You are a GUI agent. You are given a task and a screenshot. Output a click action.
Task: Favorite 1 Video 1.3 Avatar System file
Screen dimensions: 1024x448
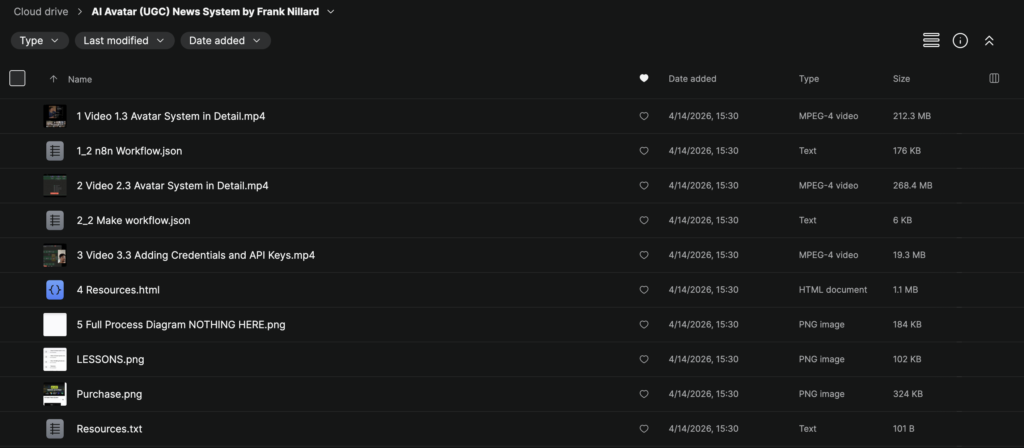644,116
